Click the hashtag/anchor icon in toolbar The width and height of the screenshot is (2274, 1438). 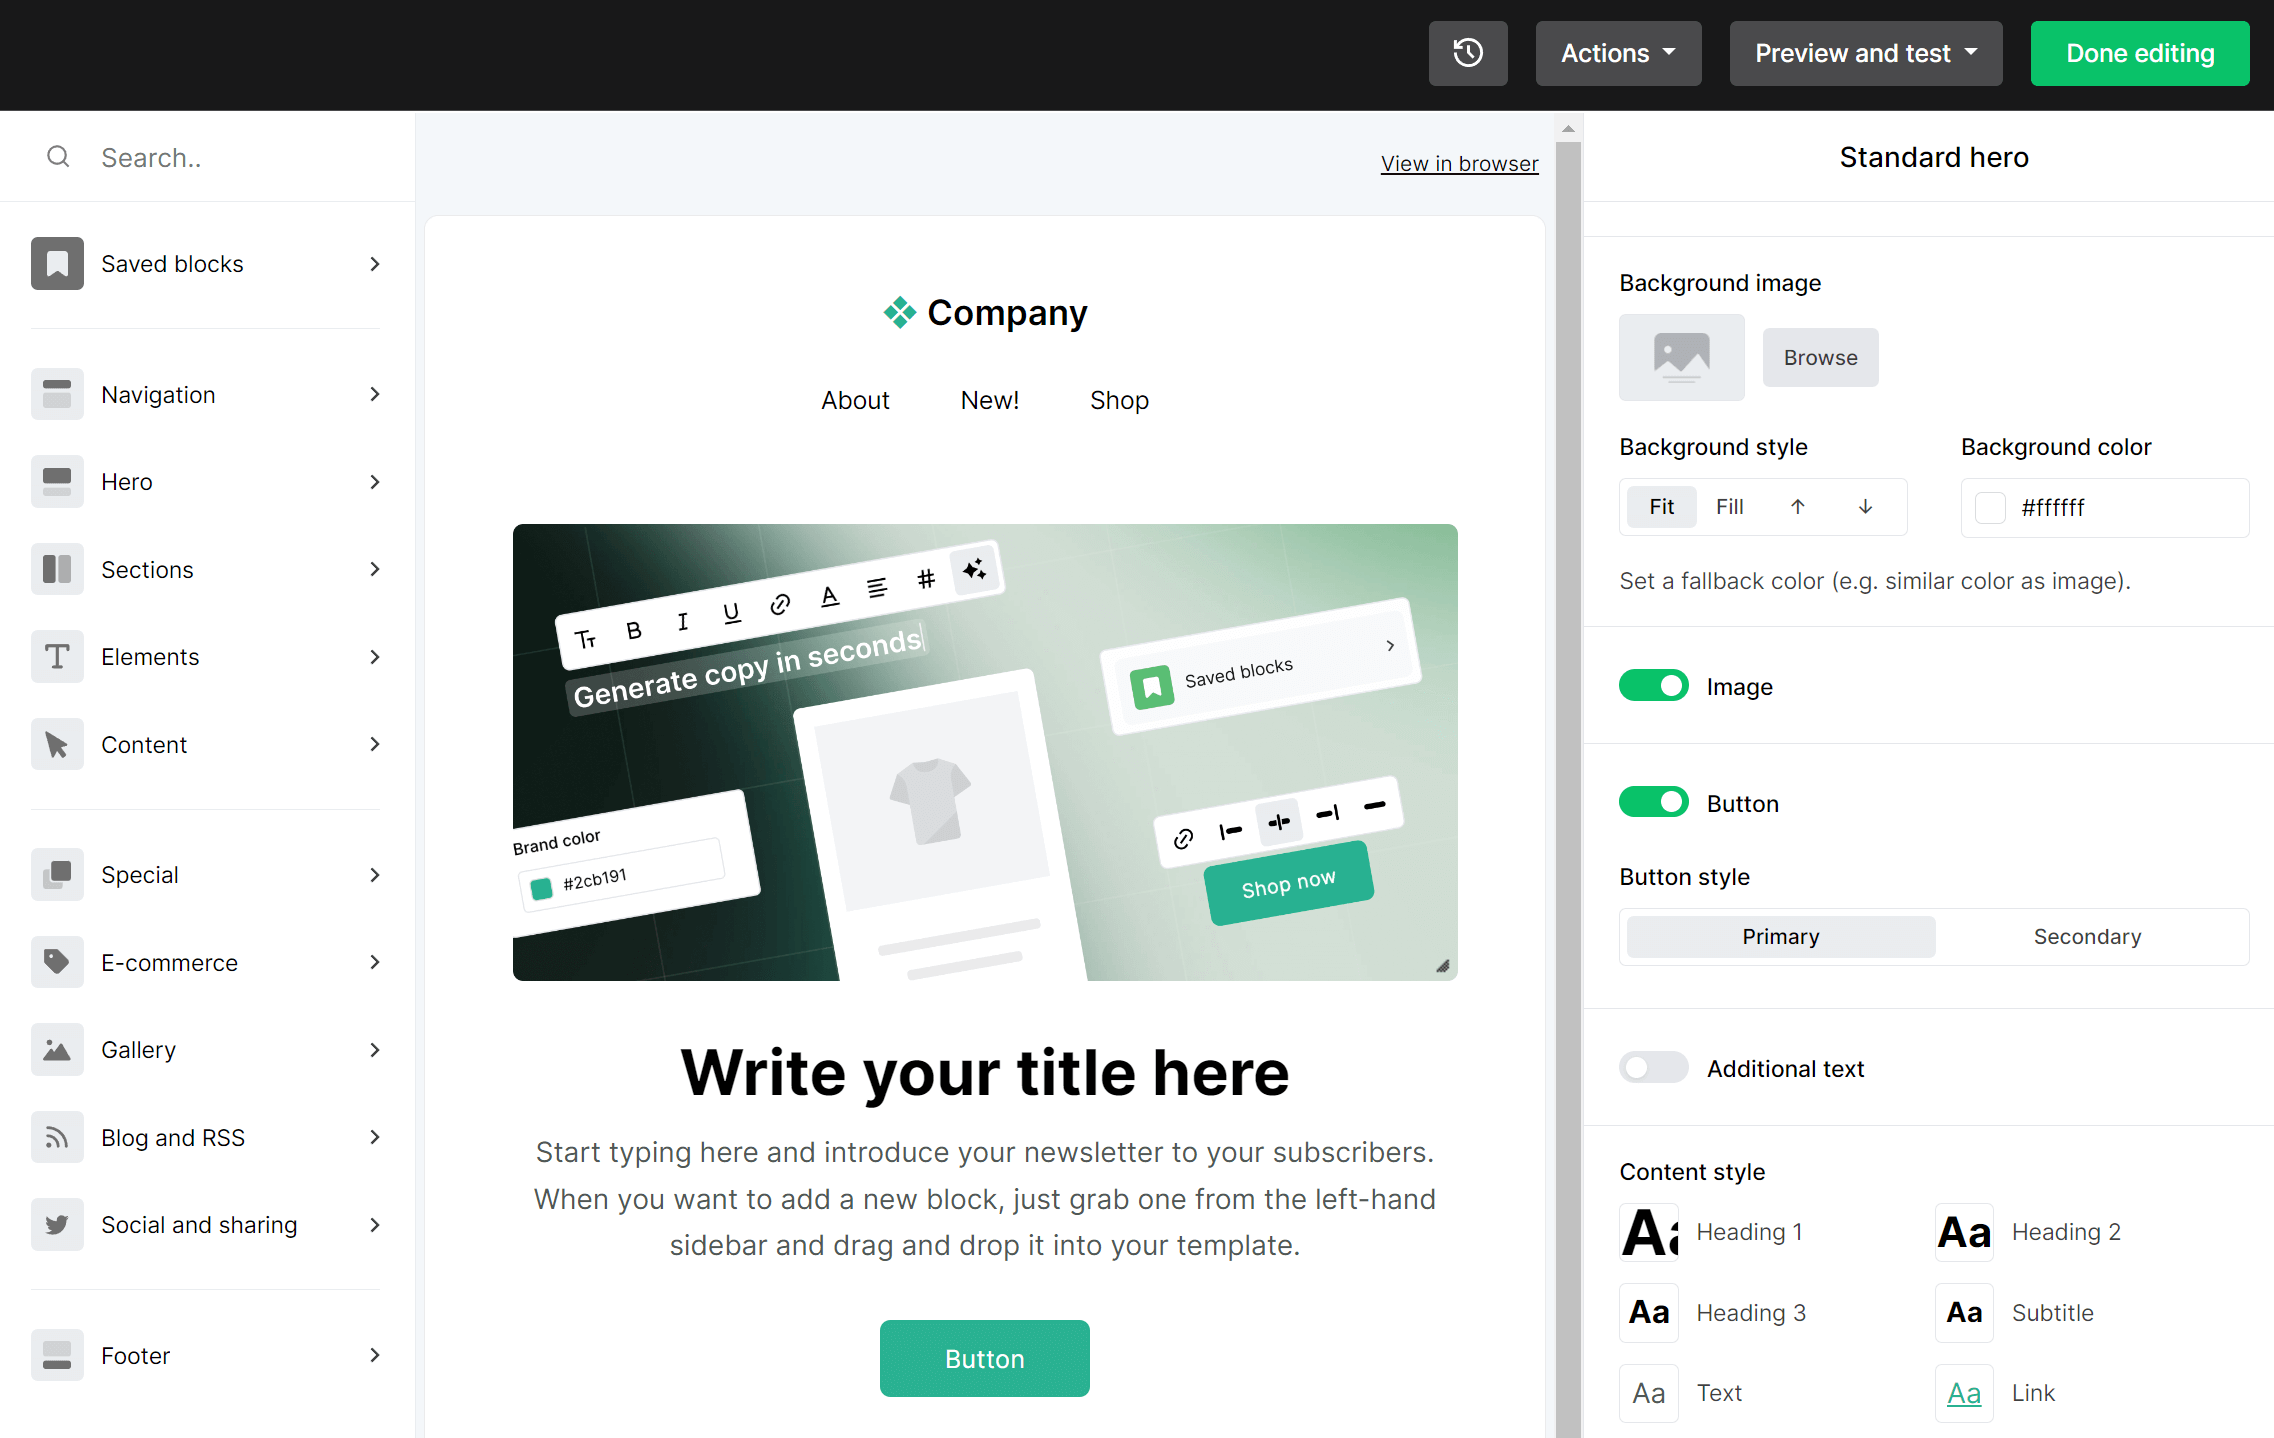923,578
